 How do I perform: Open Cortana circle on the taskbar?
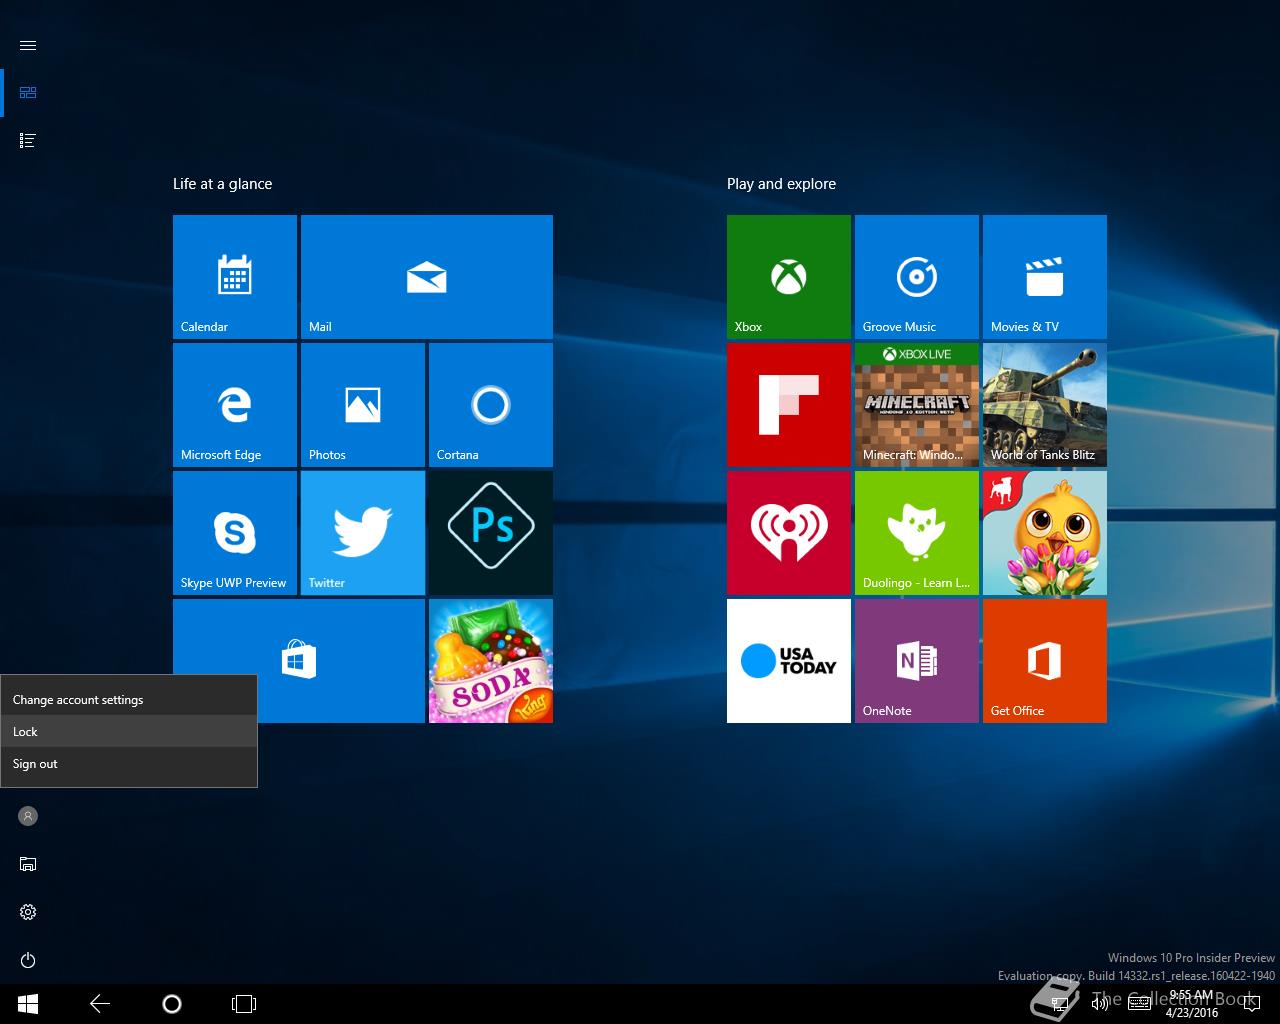click(x=172, y=1004)
